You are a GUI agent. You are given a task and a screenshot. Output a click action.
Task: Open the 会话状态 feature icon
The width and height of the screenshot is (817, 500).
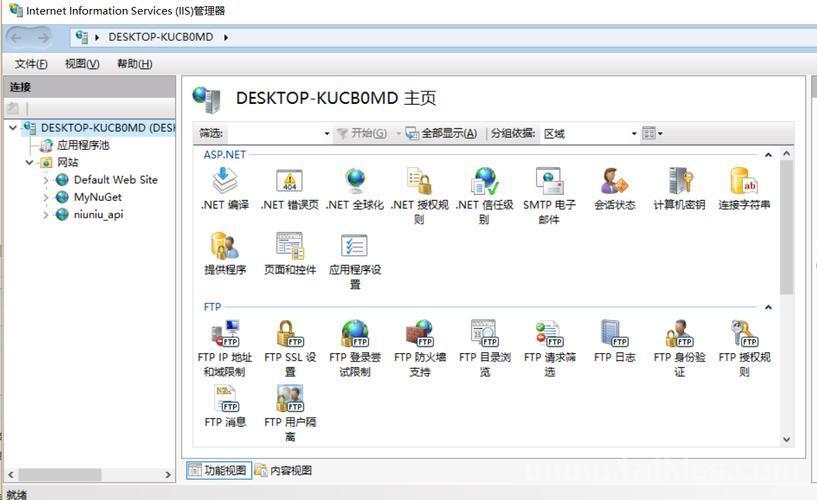pos(614,182)
